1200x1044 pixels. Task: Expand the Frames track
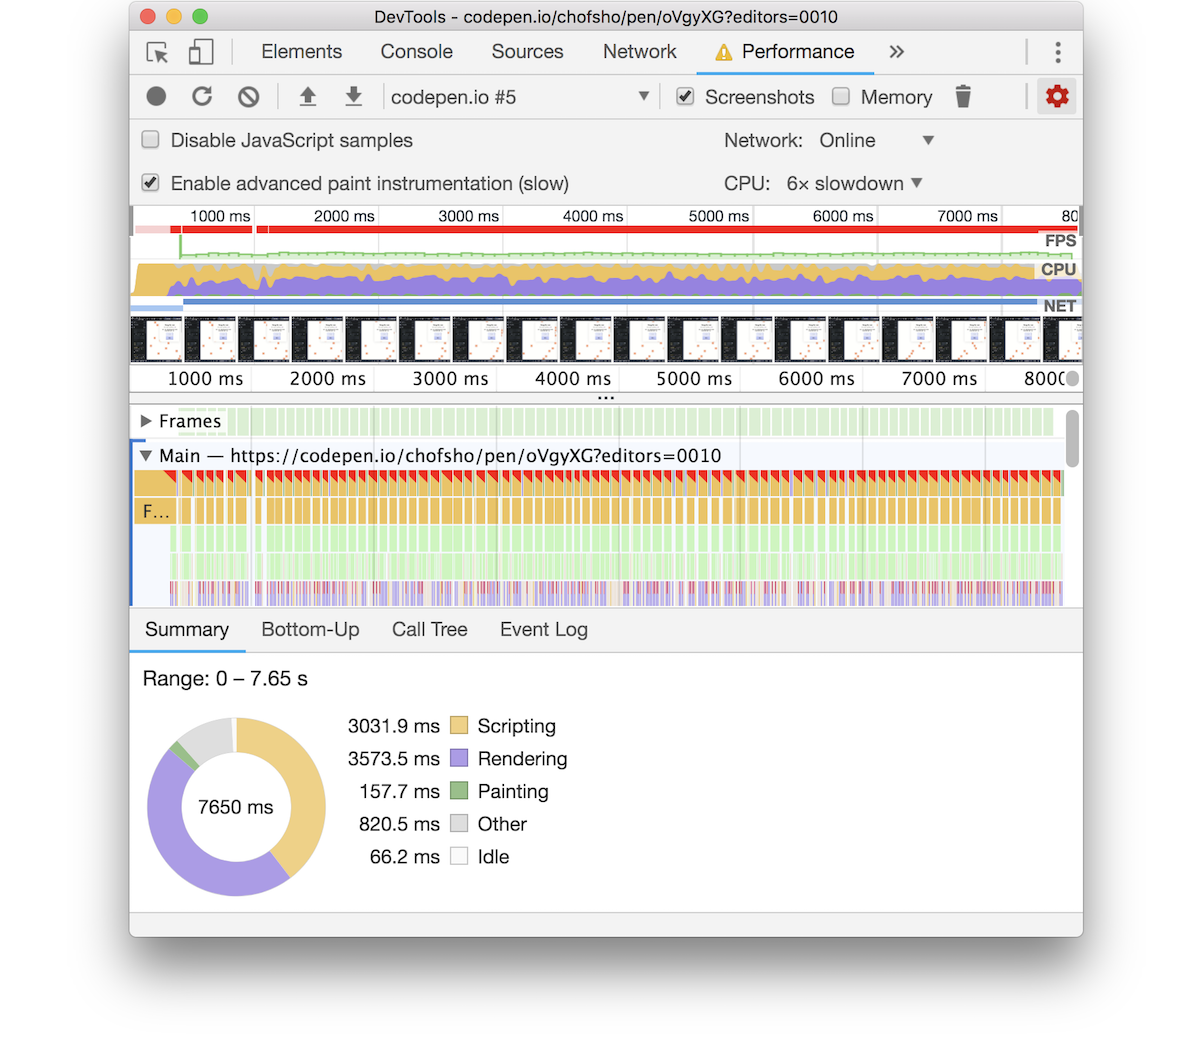click(x=145, y=421)
